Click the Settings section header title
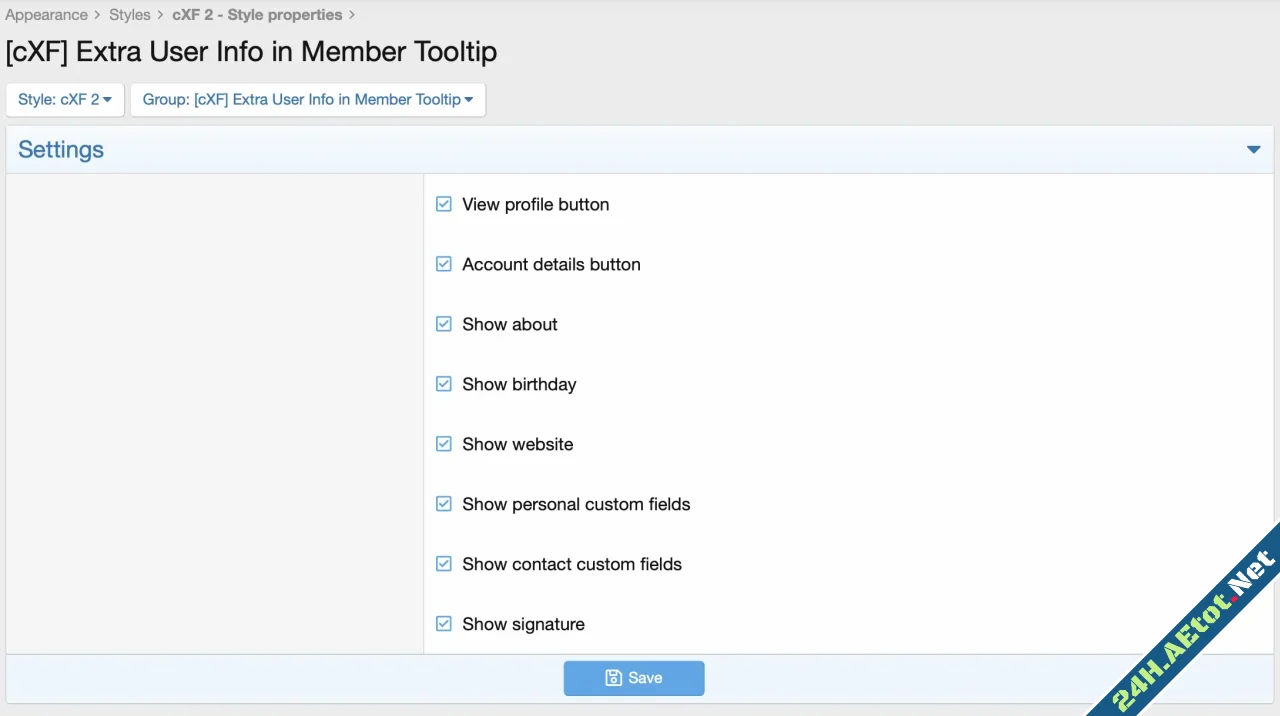 coord(60,149)
